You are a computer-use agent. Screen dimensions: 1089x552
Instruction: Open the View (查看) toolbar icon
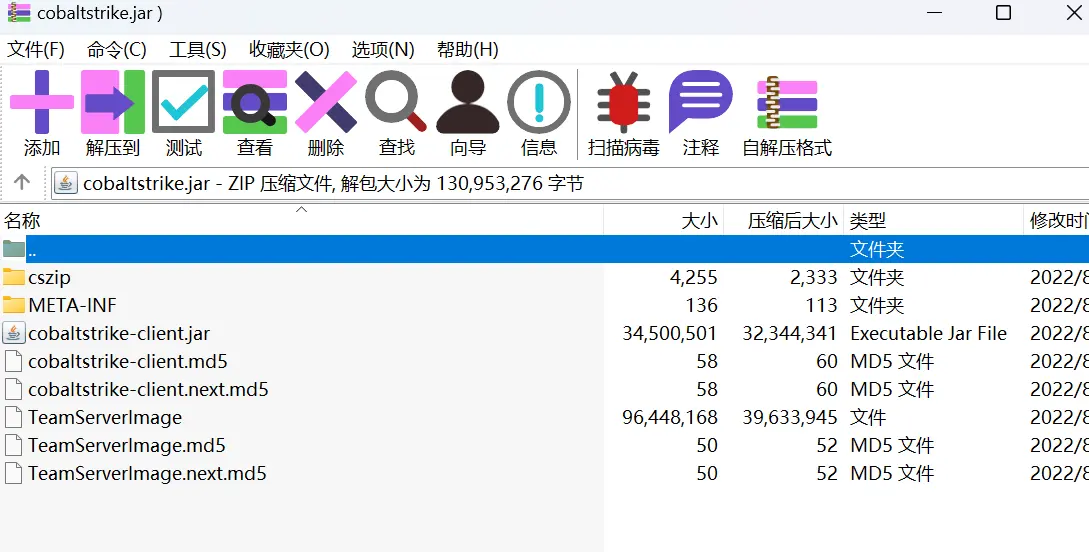(254, 114)
